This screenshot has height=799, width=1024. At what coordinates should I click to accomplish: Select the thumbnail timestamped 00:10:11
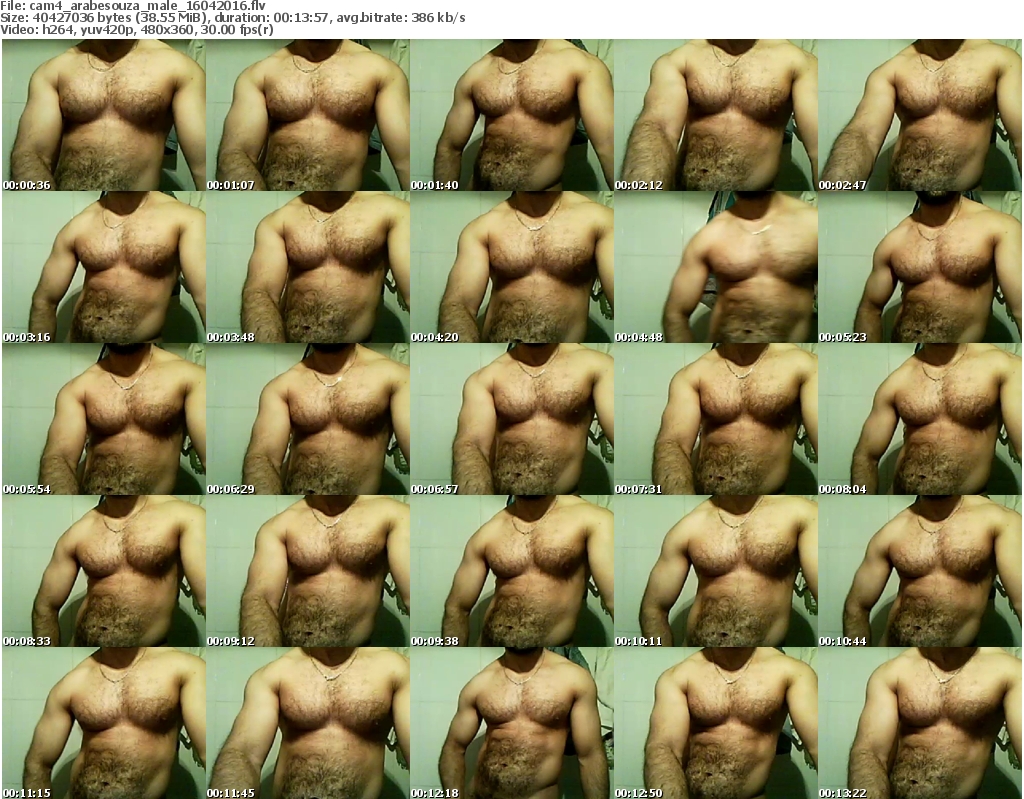[x=716, y=571]
